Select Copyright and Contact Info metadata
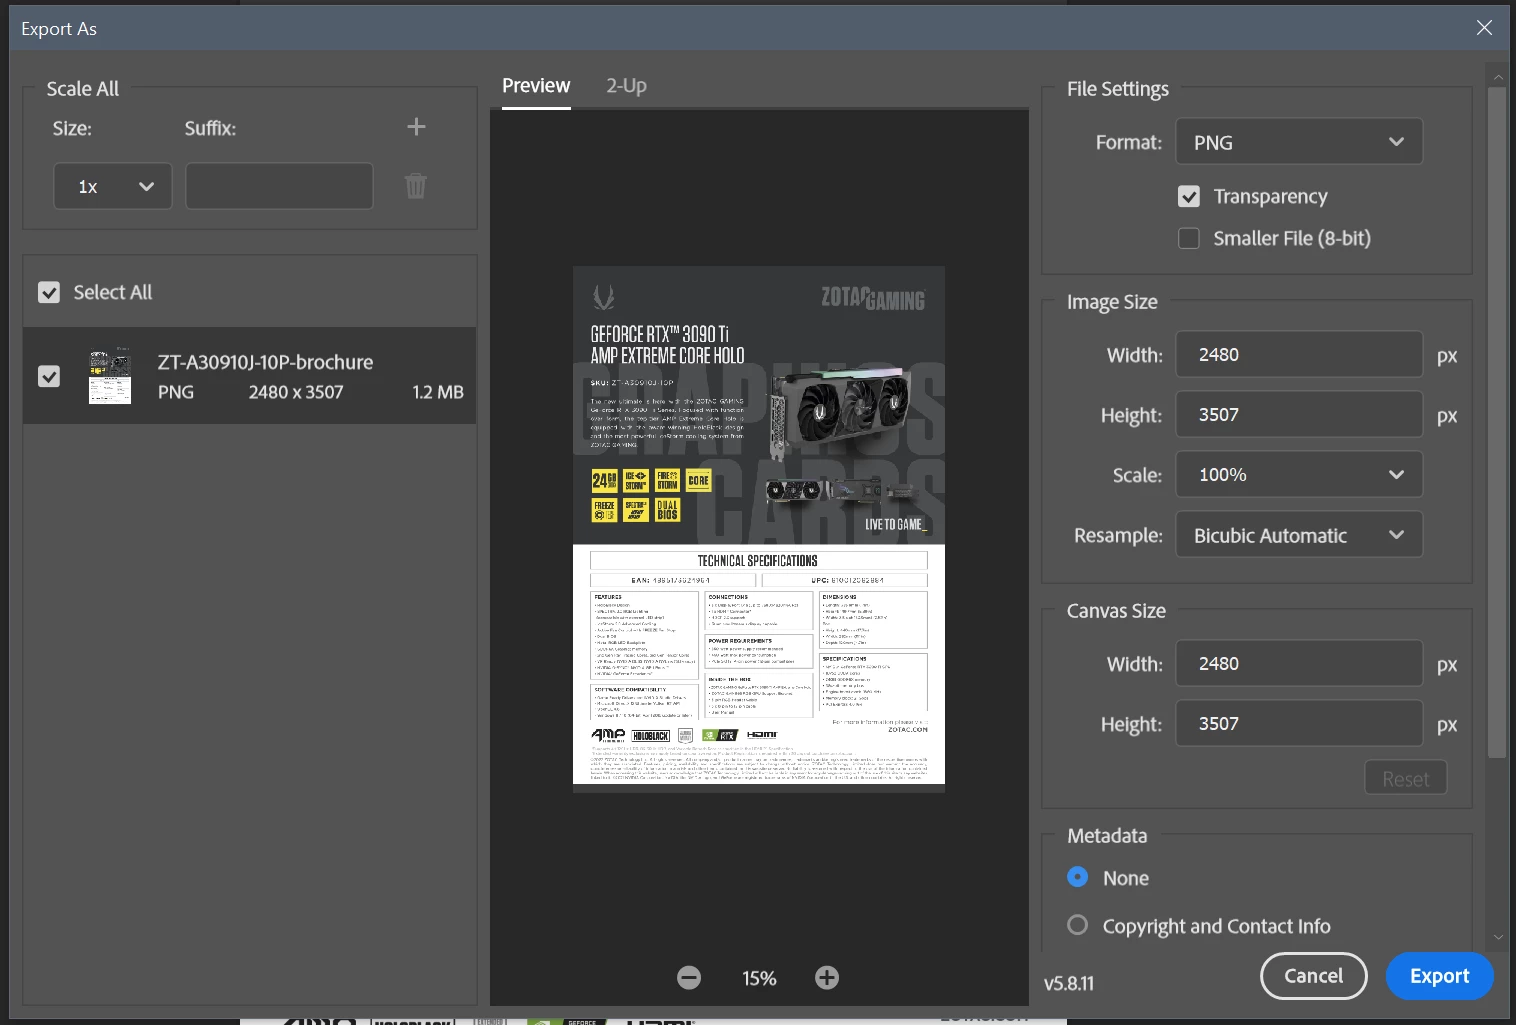The image size is (1516, 1025). [1078, 925]
